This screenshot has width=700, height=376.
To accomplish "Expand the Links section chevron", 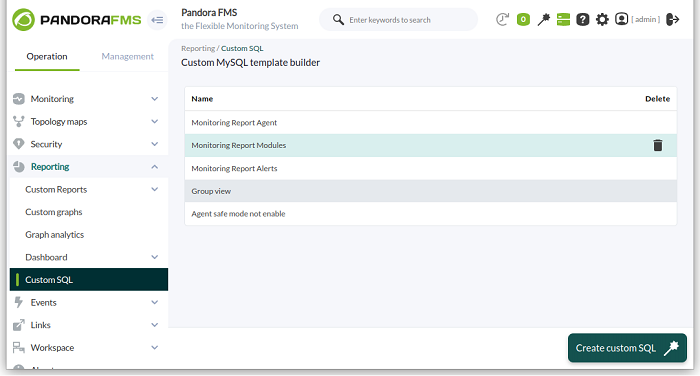I will 154,325.
